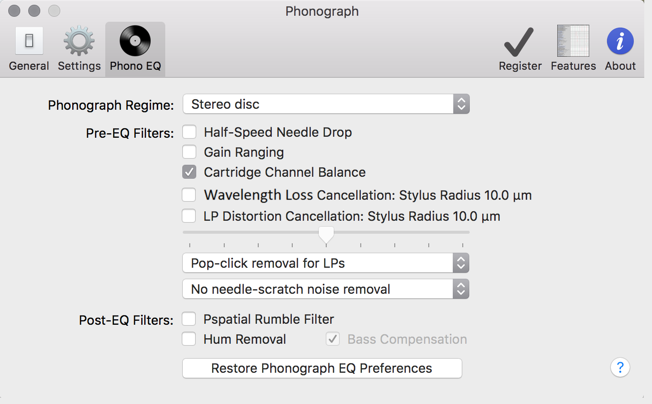The height and width of the screenshot is (404, 652).
Task: Turn on Pspatial Rumble Filter
Action: [189, 319]
